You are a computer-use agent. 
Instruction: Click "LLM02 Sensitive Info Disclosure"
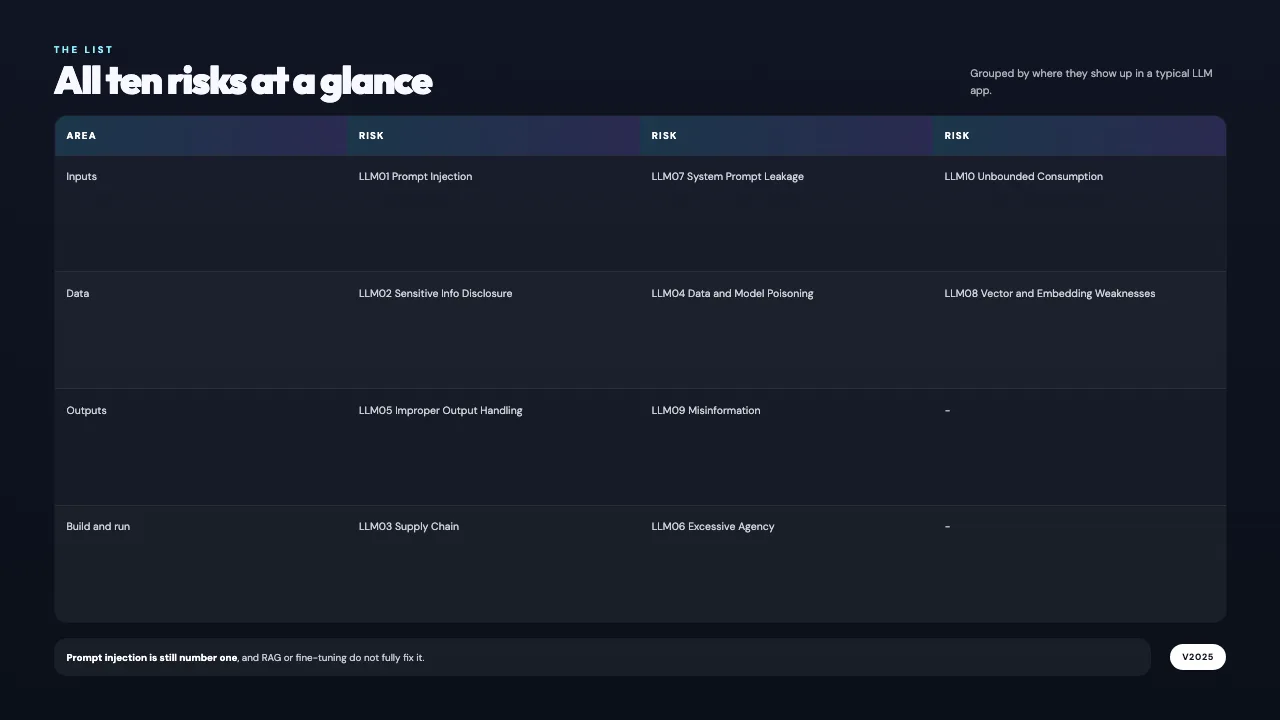tap(435, 294)
